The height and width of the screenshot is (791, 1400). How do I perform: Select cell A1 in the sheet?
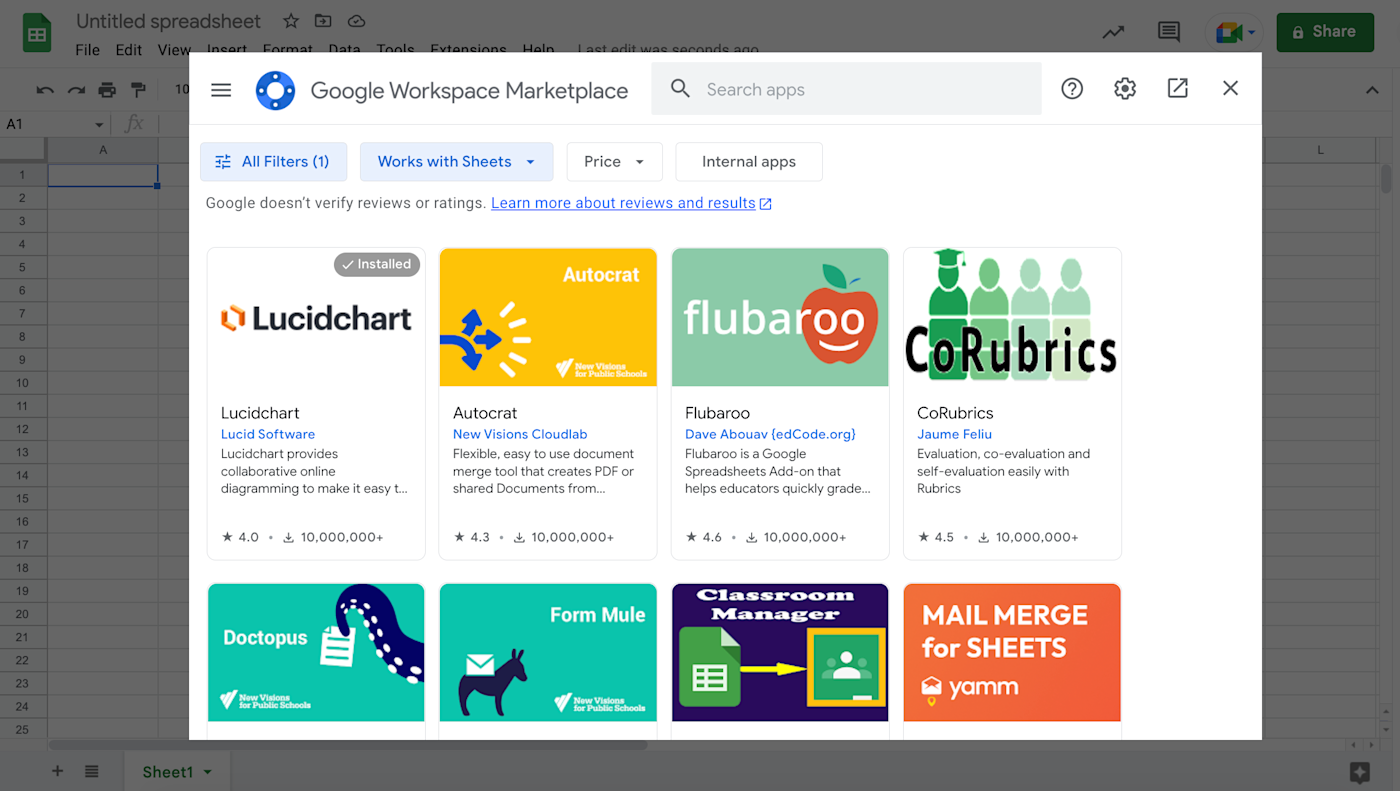pyautogui.click(x=103, y=175)
